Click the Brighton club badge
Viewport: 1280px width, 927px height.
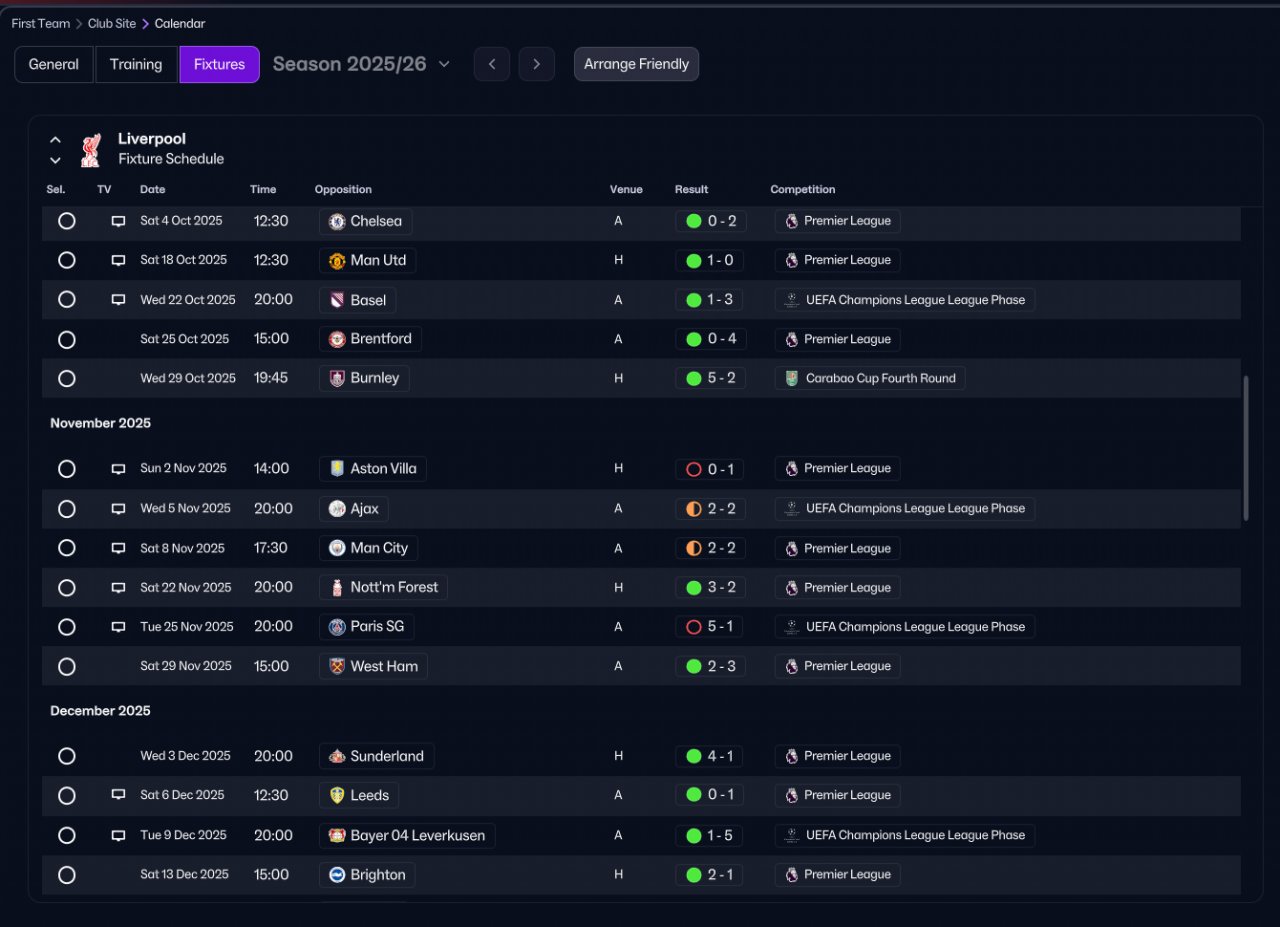coord(337,875)
